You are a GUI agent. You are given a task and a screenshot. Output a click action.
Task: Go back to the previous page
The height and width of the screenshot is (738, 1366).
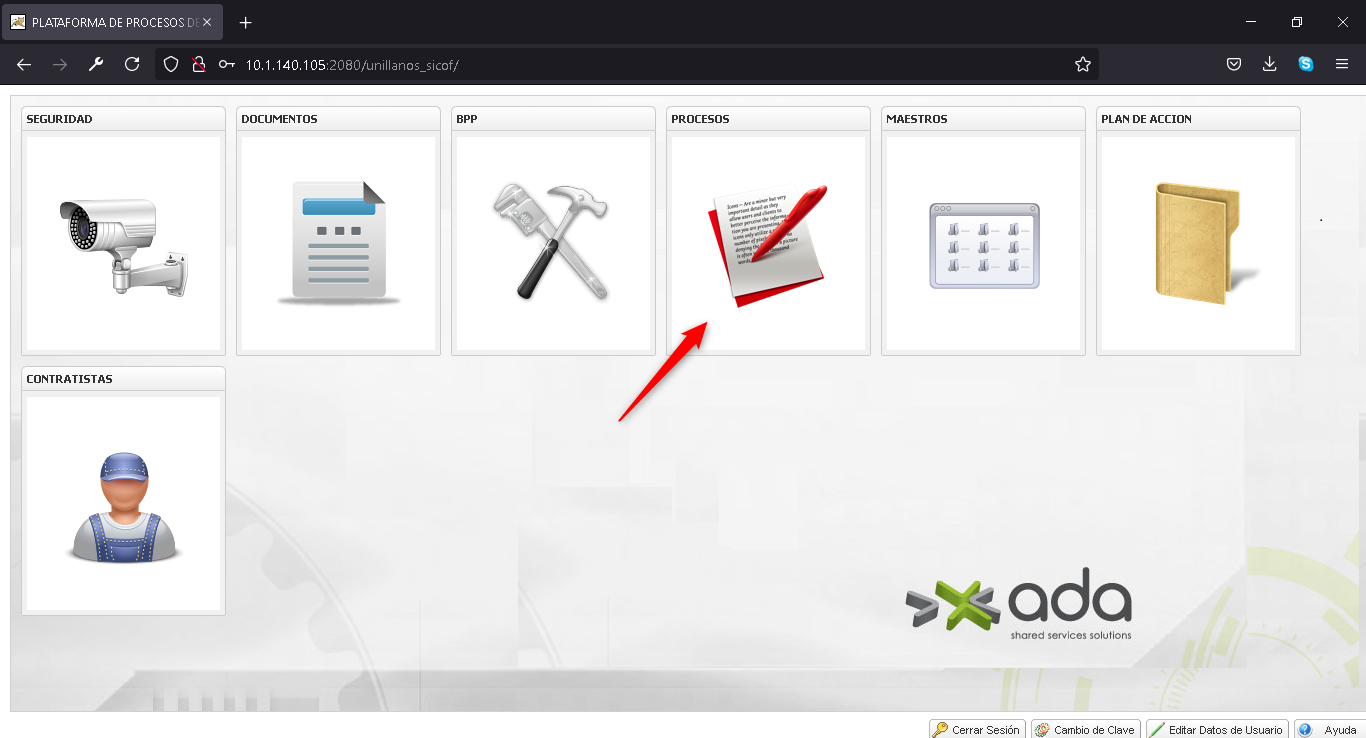[x=24, y=64]
